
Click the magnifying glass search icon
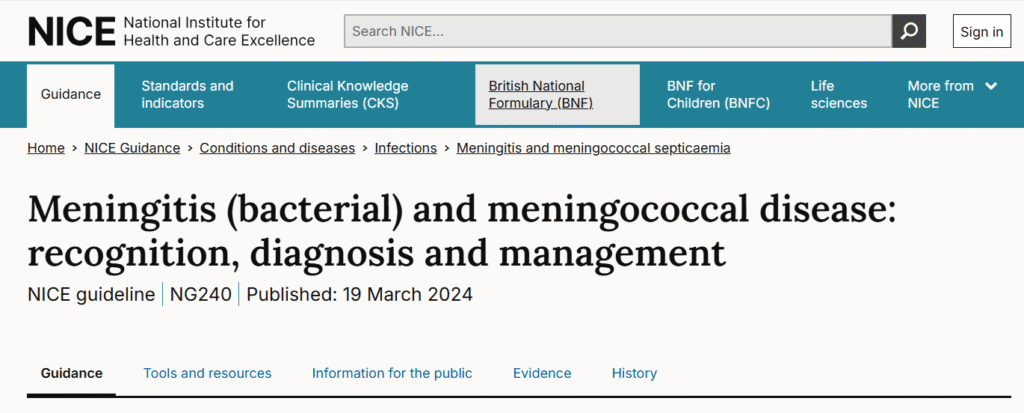coord(908,31)
